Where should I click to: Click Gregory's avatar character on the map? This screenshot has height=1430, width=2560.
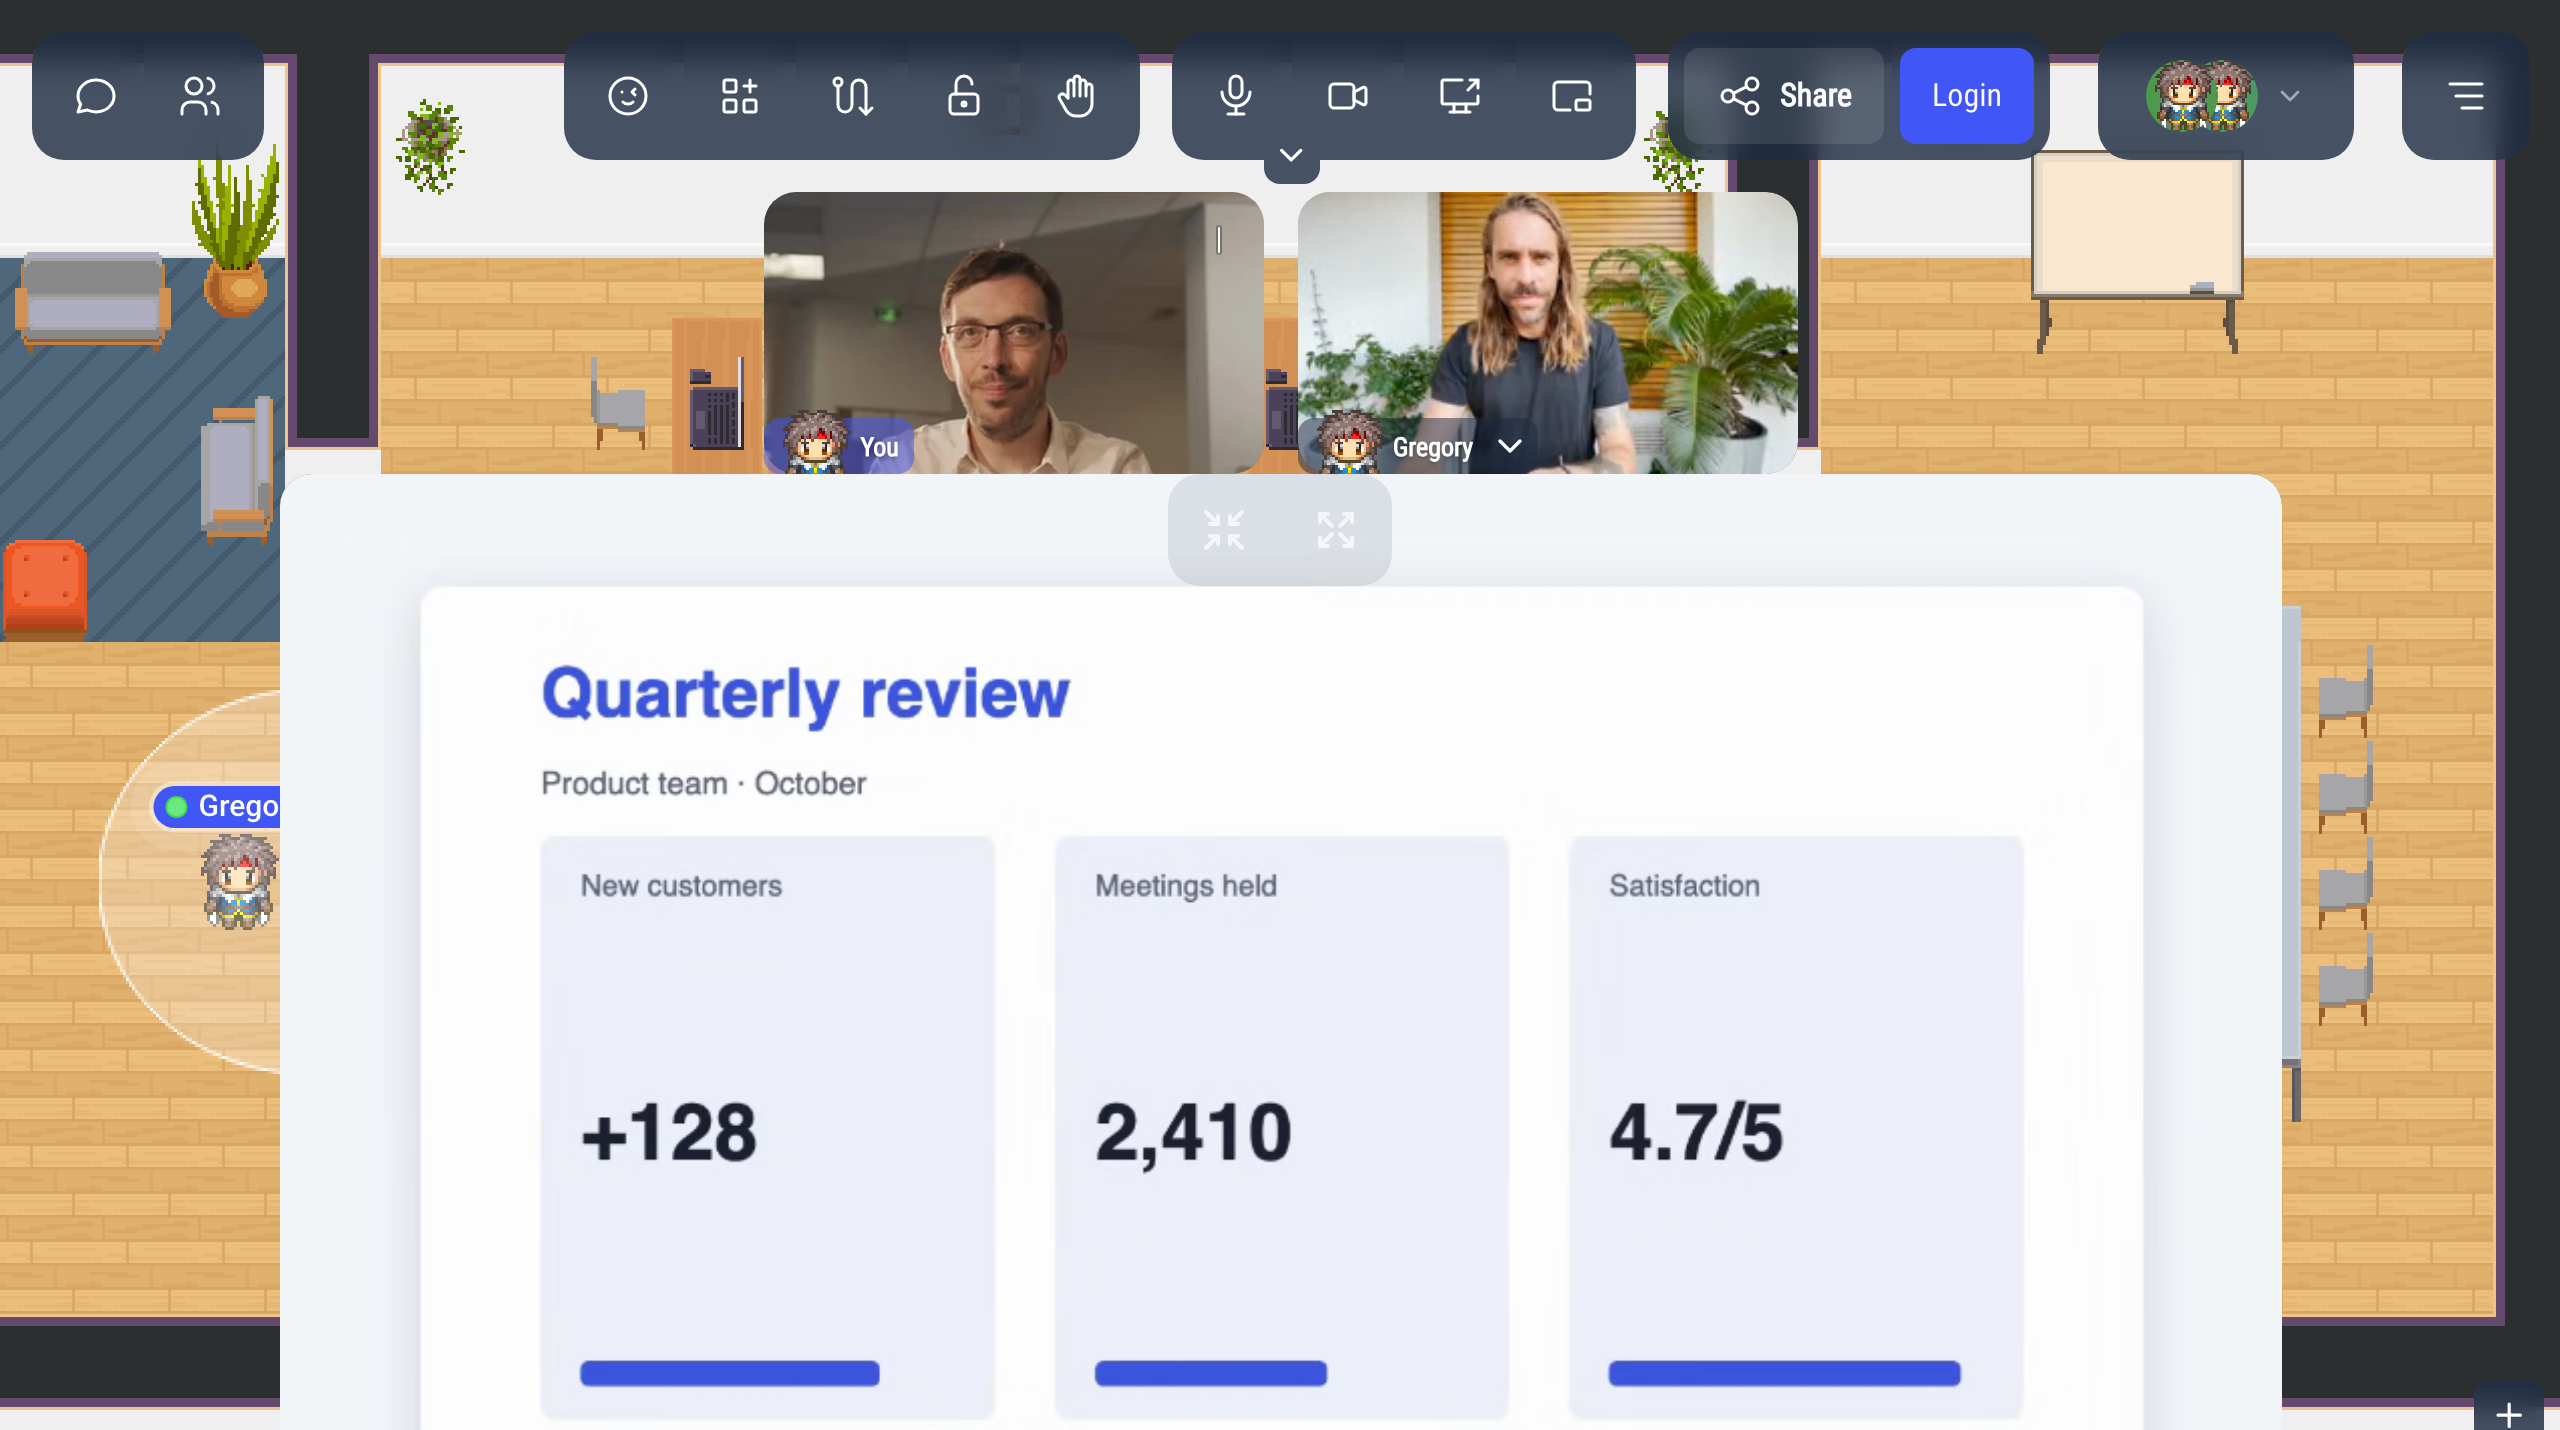(x=239, y=881)
